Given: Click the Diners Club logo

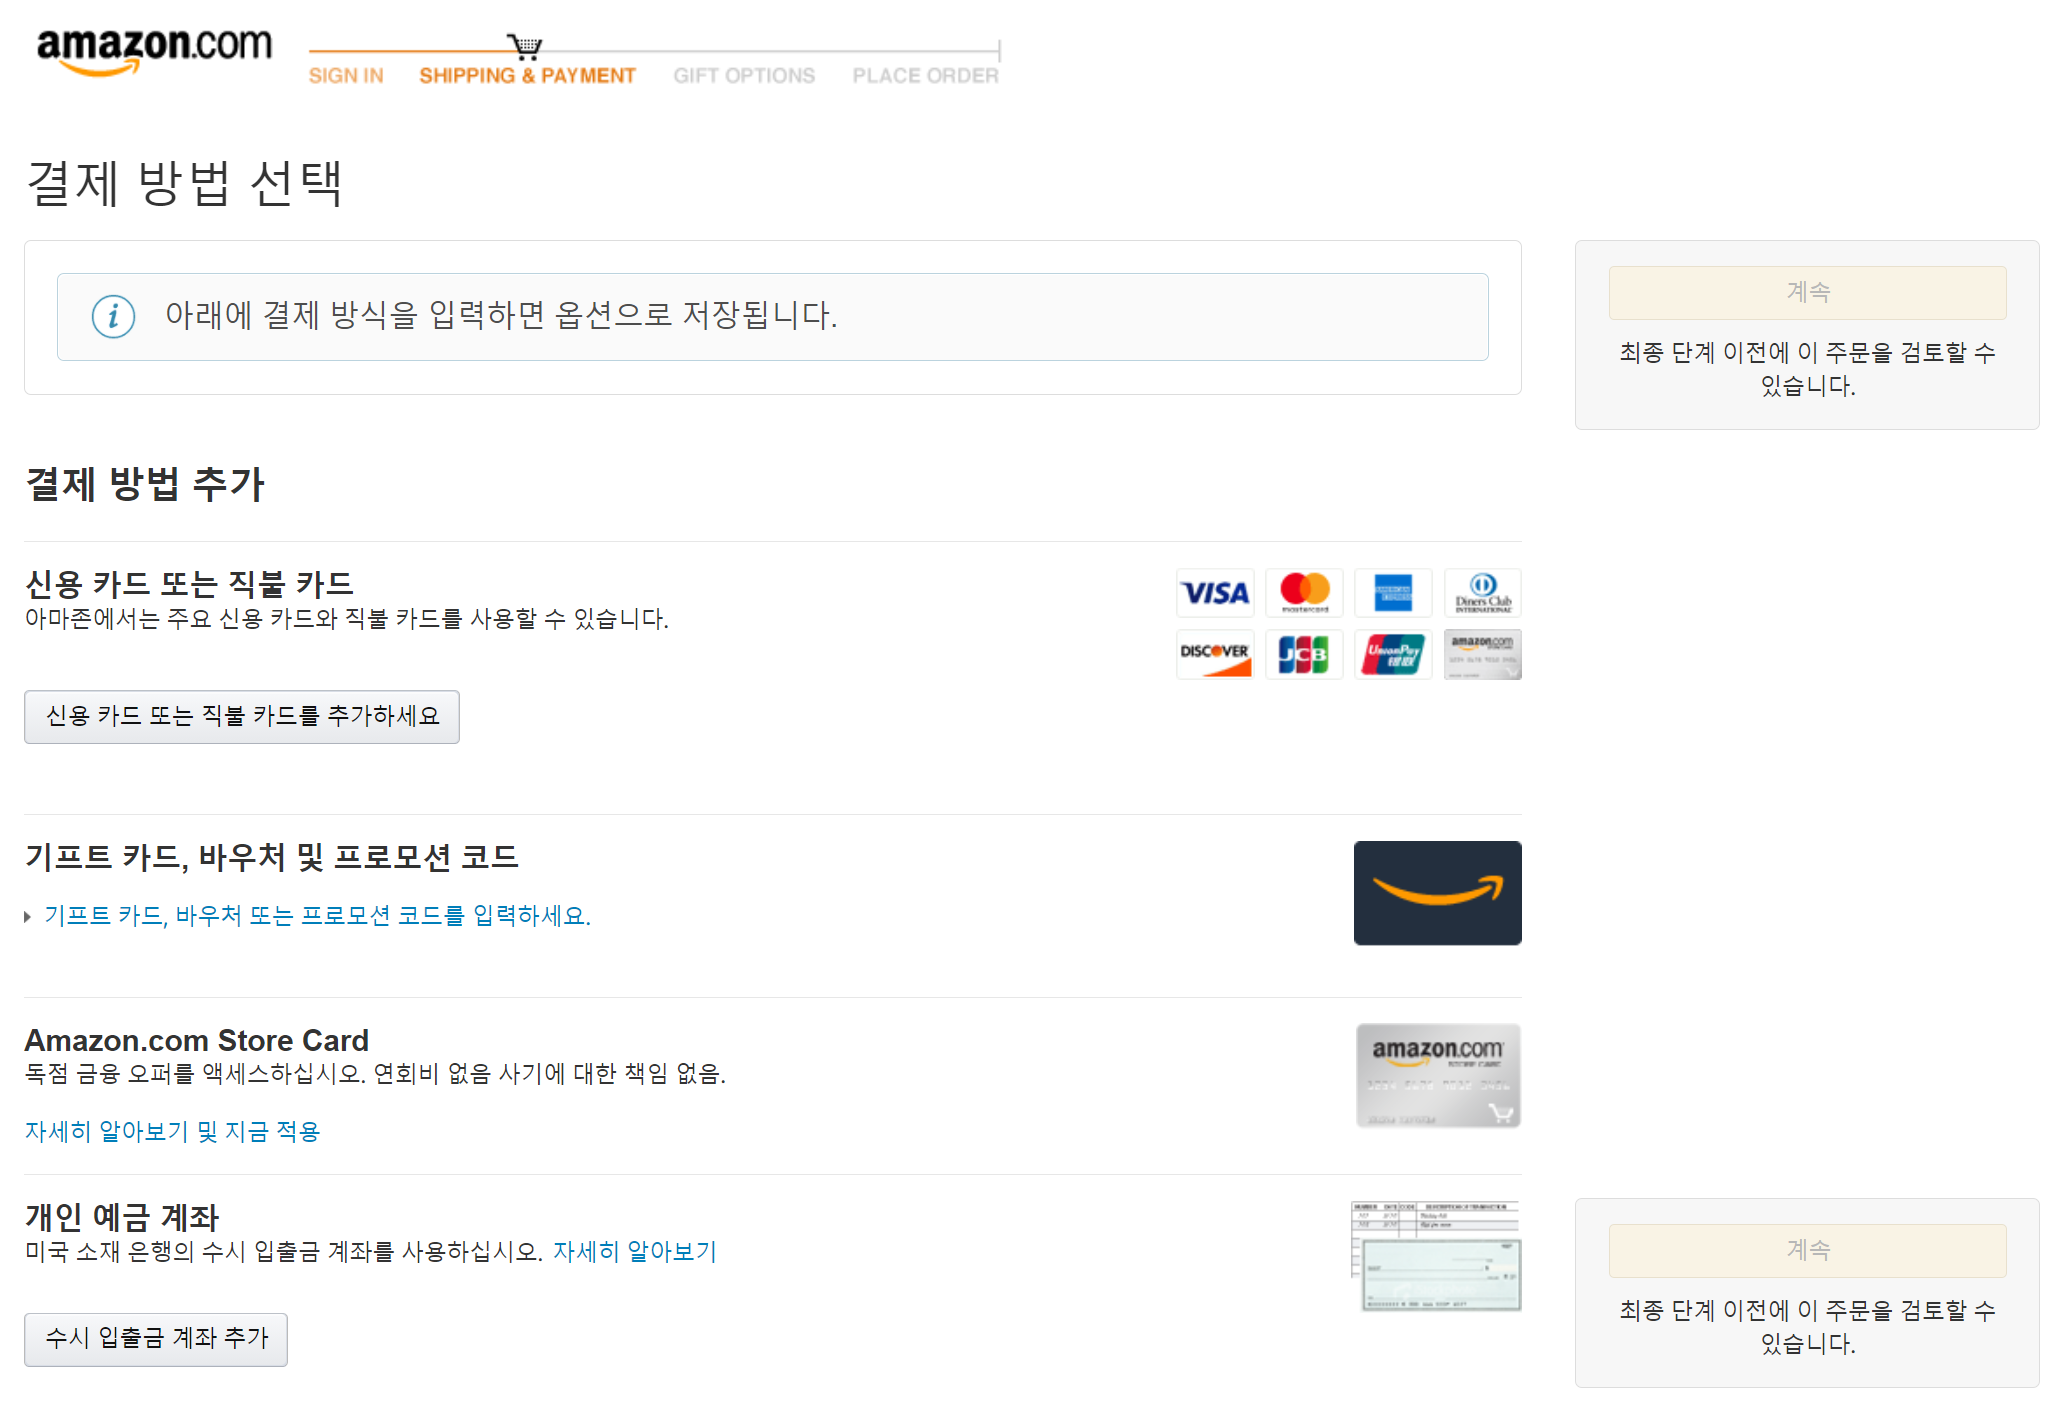Looking at the screenshot, I should point(1482,593).
